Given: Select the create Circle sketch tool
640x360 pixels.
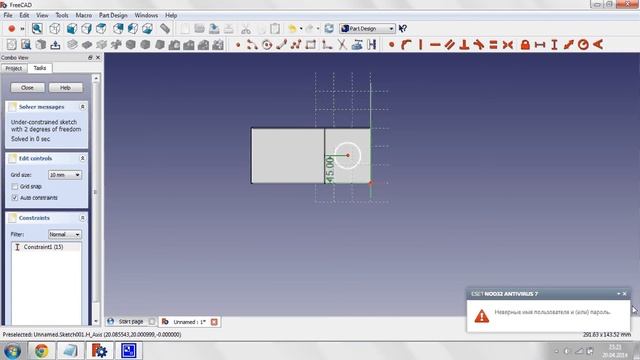Looking at the screenshot, I should coord(267,44).
